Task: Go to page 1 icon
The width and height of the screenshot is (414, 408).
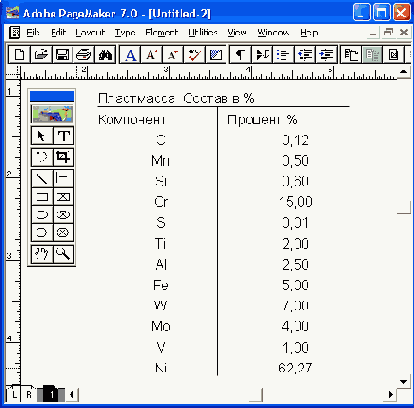Action: click(52, 395)
